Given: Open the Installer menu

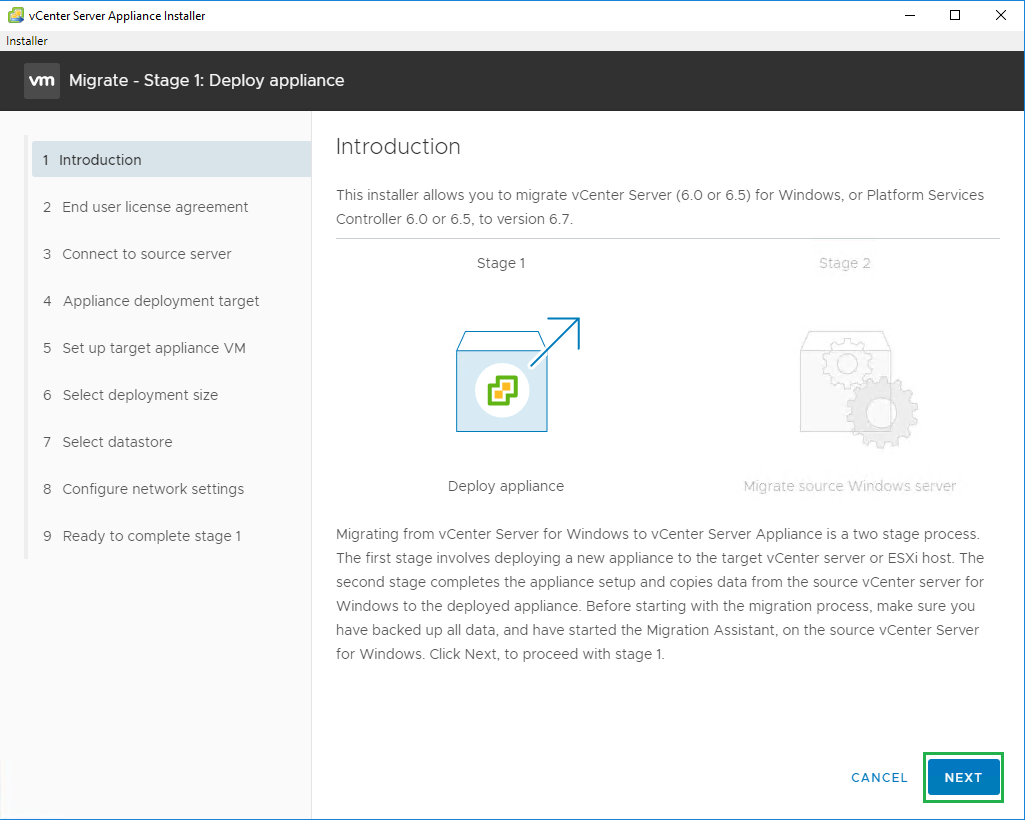Looking at the screenshot, I should [27, 41].
